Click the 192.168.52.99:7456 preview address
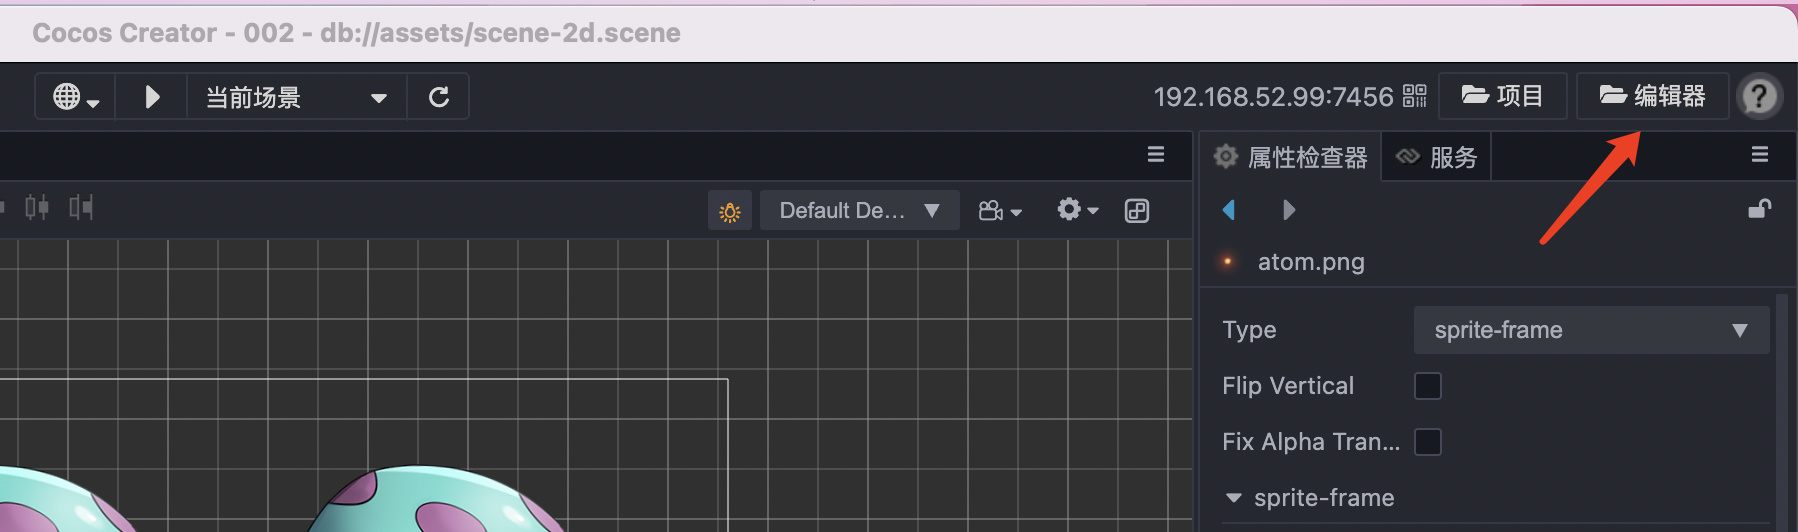1798x532 pixels. tap(1273, 97)
